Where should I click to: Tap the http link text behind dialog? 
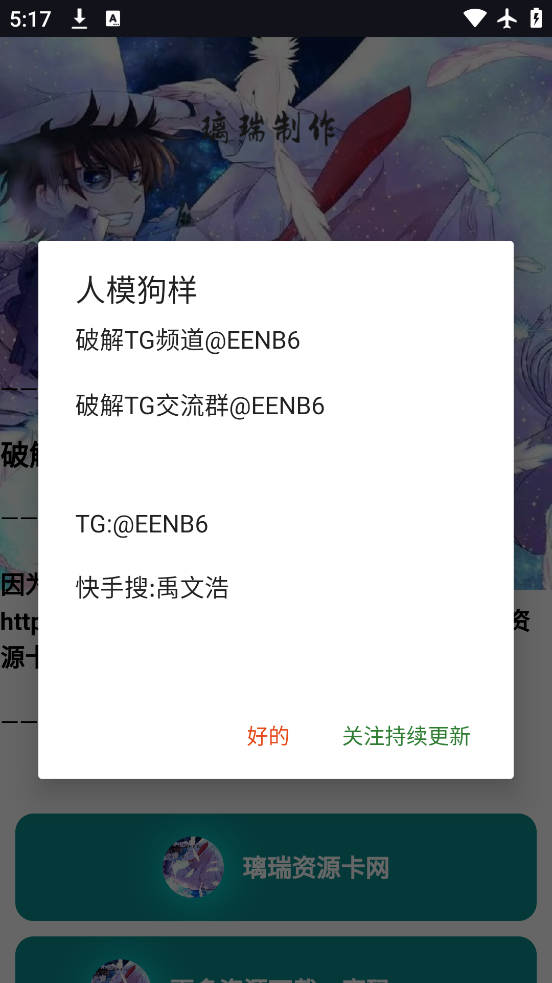[19, 621]
